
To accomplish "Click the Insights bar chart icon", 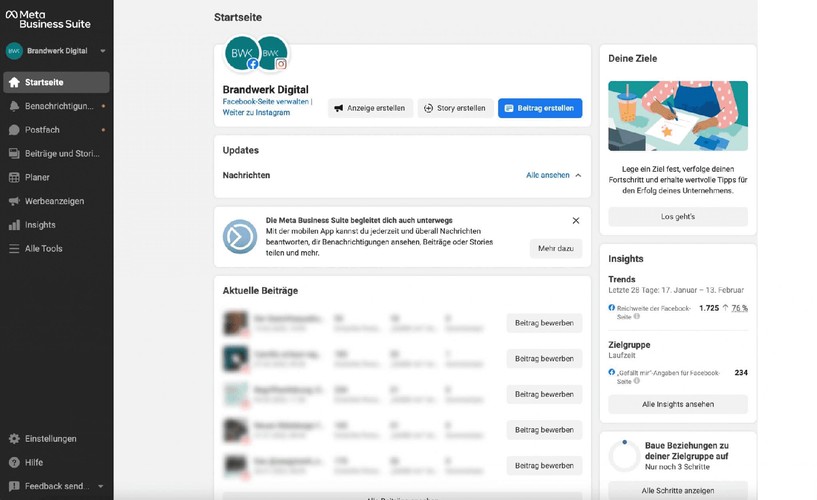I will point(14,225).
